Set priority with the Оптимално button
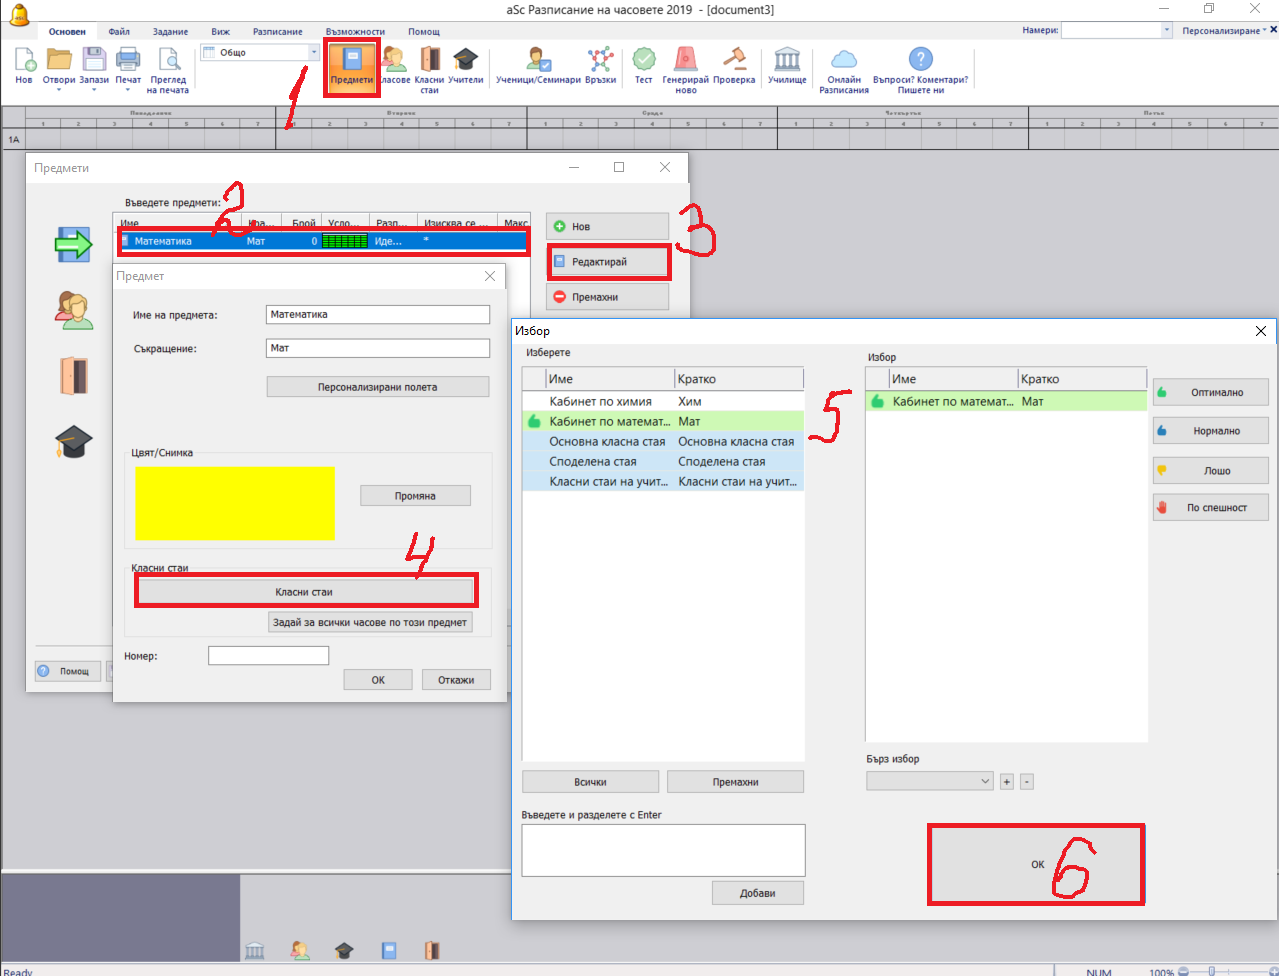The image size is (1279, 976). point(1210,392)
